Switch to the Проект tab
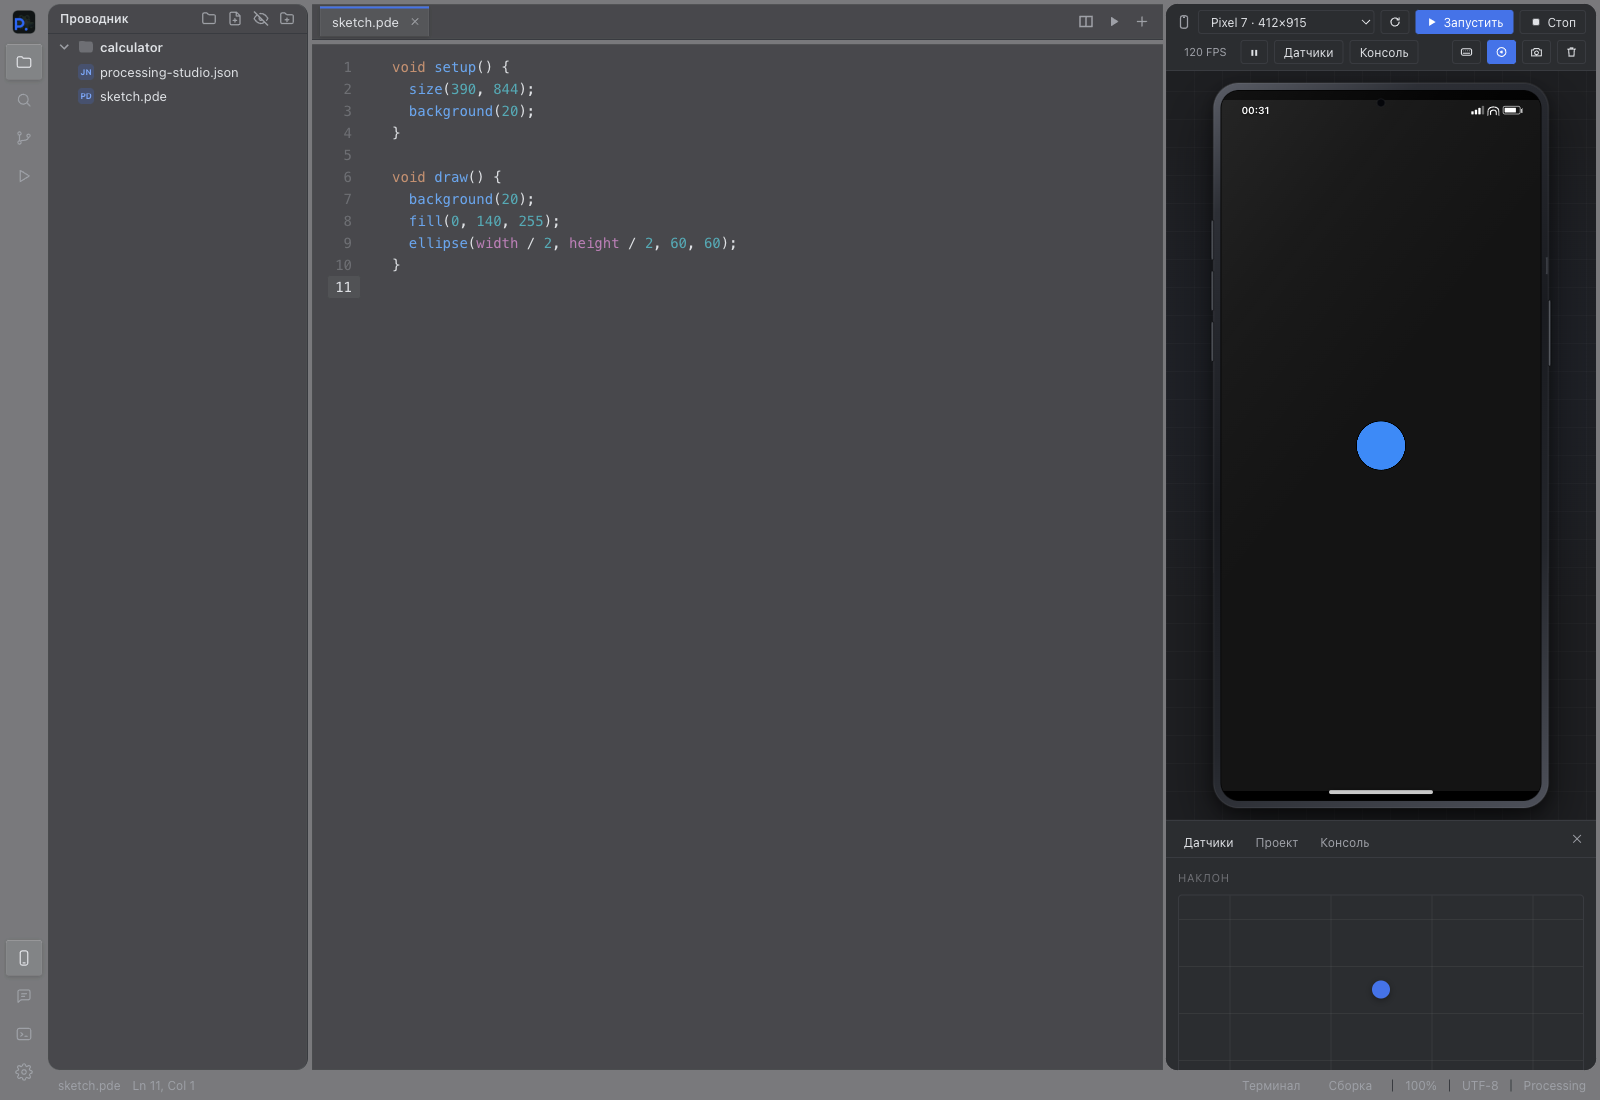The image size is (1600, 1100). 1277,843
